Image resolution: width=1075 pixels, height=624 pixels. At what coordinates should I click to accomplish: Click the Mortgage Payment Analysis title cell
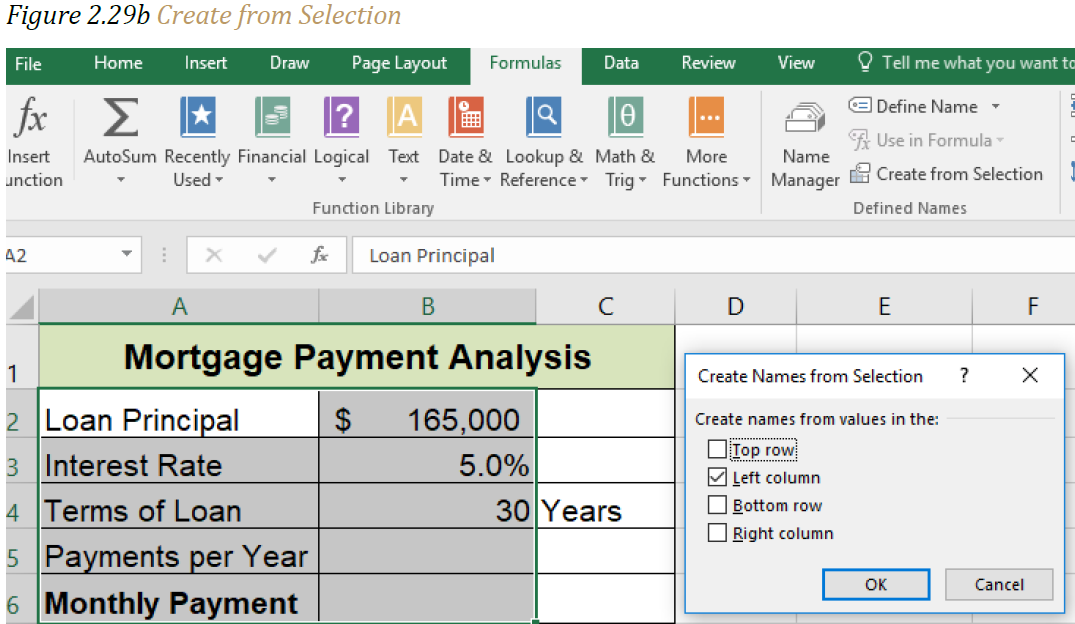(357, 357)
